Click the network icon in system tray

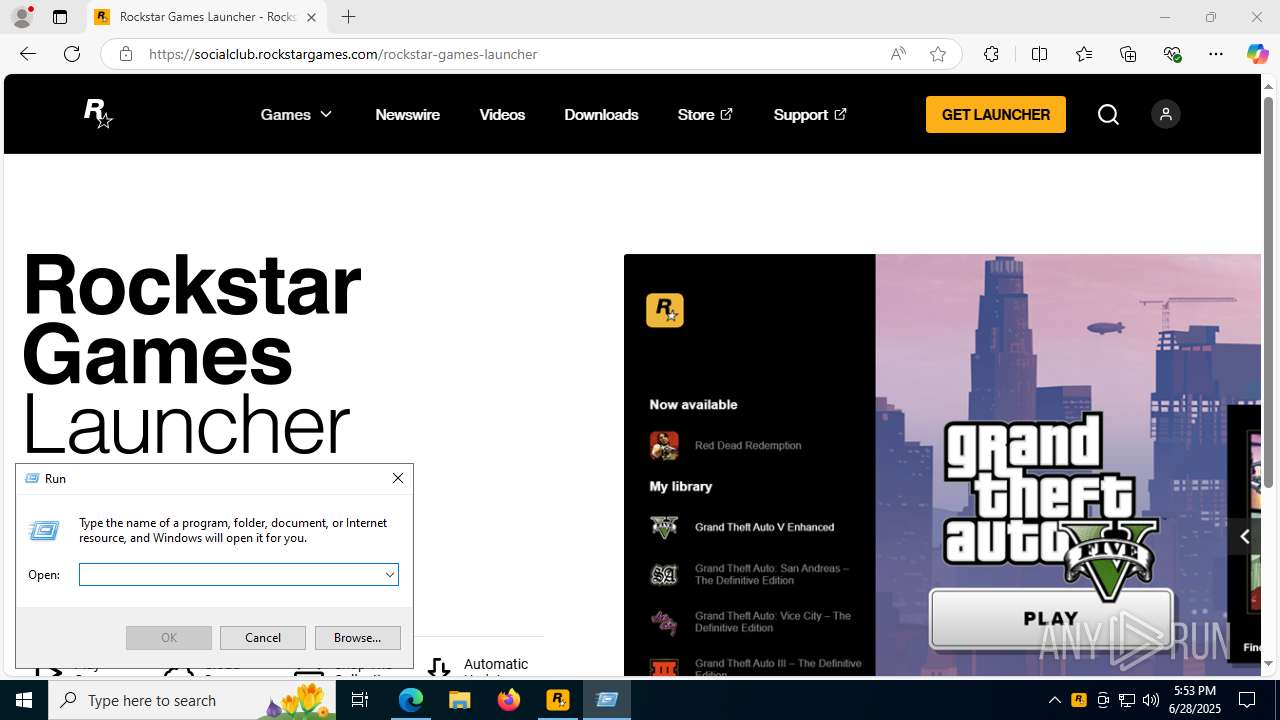[x=1127, y=700]
